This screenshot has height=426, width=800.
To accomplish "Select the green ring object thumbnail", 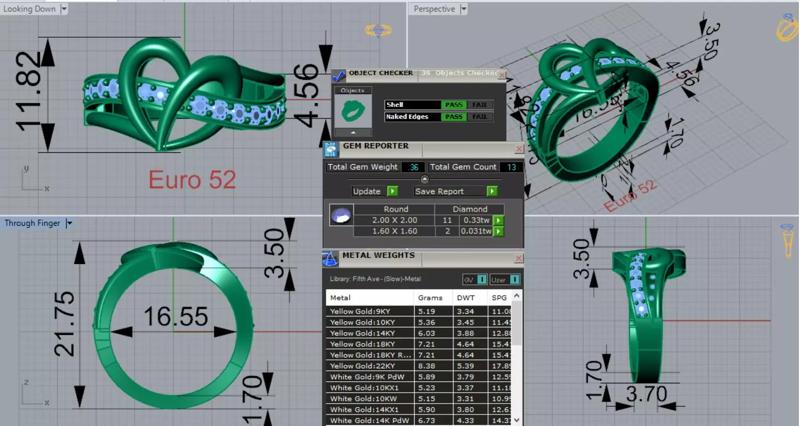I will coord(352,110).
